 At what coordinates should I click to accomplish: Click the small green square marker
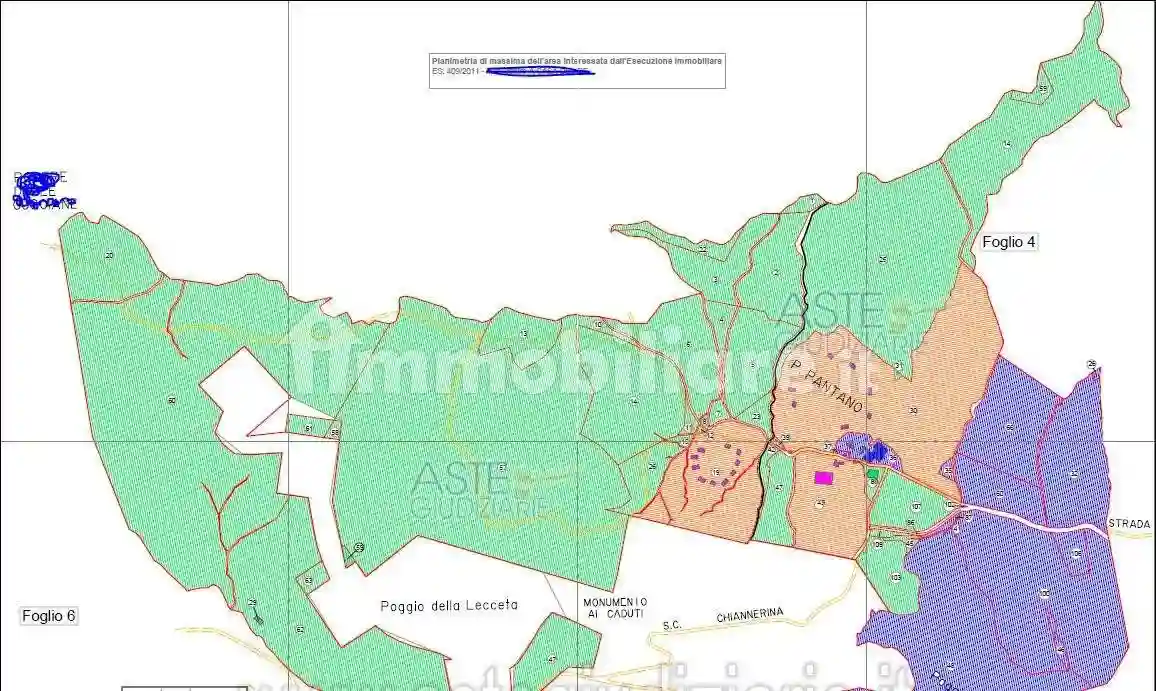pos(872,473)
